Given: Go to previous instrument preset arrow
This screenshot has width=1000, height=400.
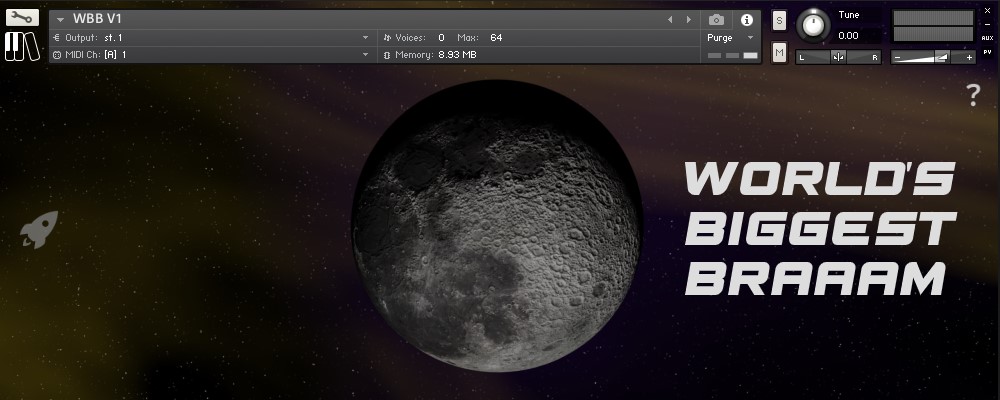Looking at the screenshot, I should click(670, 20).
